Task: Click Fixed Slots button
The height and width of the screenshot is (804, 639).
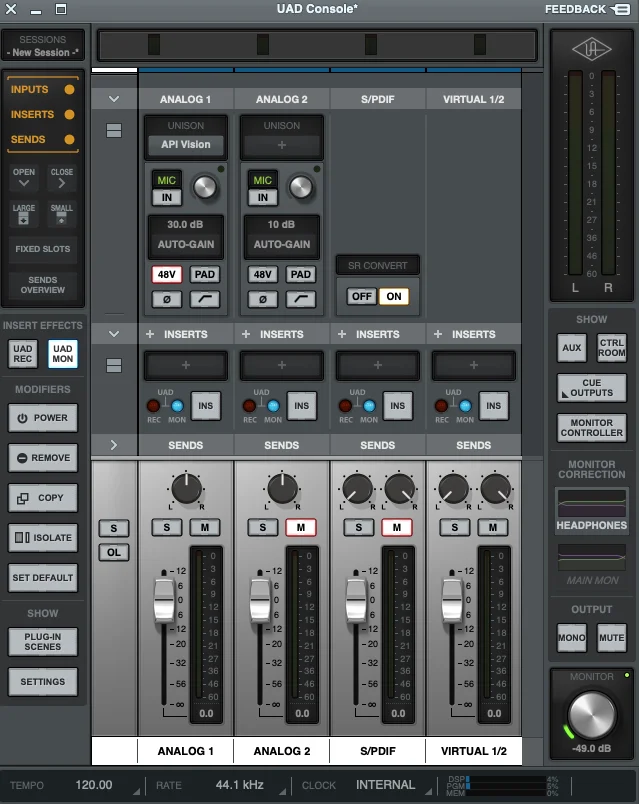Action: pyautogui.click(x=43, y=249)
